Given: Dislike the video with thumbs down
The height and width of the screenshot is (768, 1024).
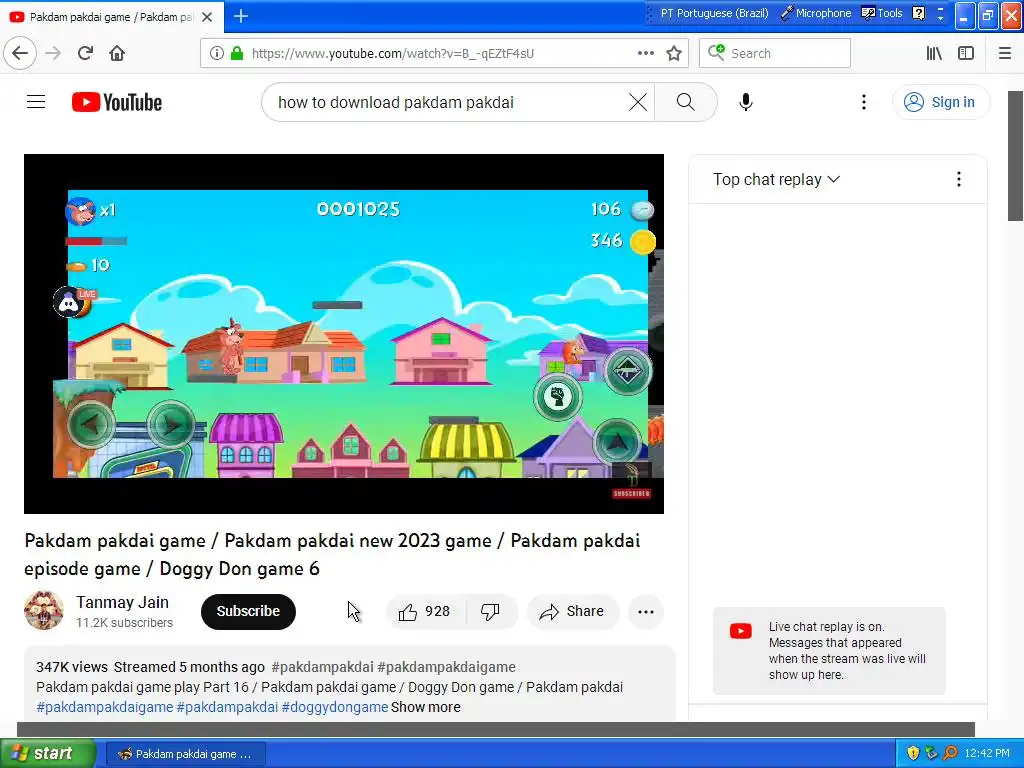Looking at the screenshot, I should coord(490,612).
